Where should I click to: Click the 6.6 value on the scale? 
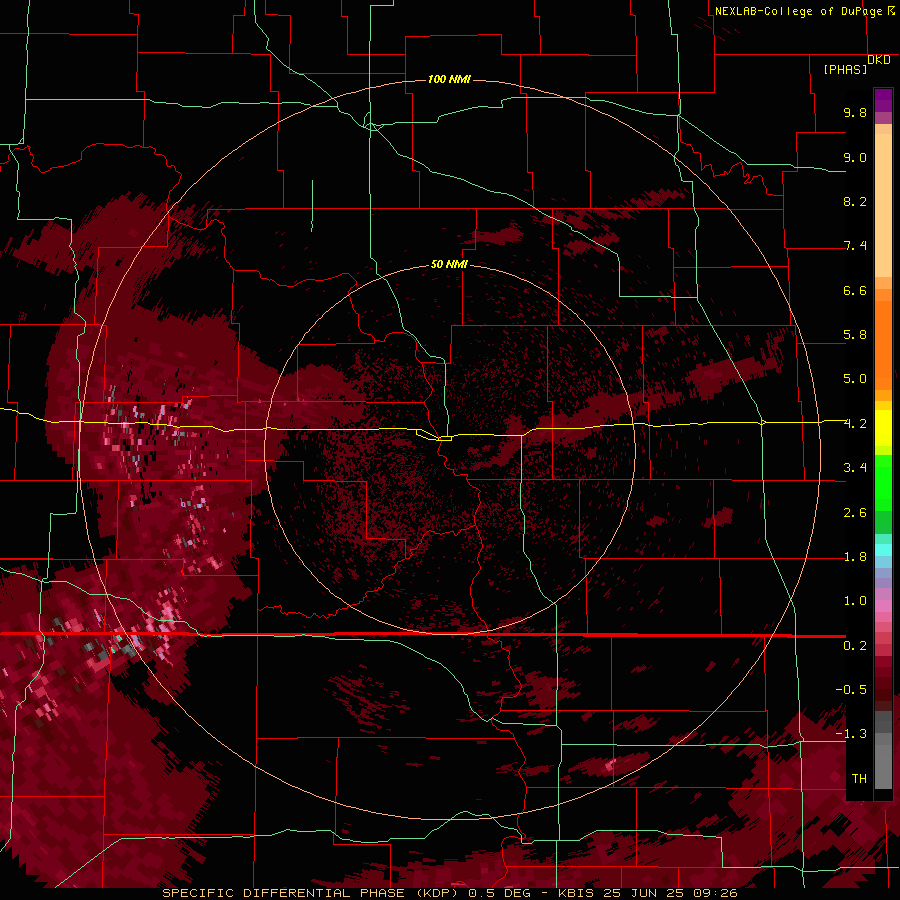(855, 290)
